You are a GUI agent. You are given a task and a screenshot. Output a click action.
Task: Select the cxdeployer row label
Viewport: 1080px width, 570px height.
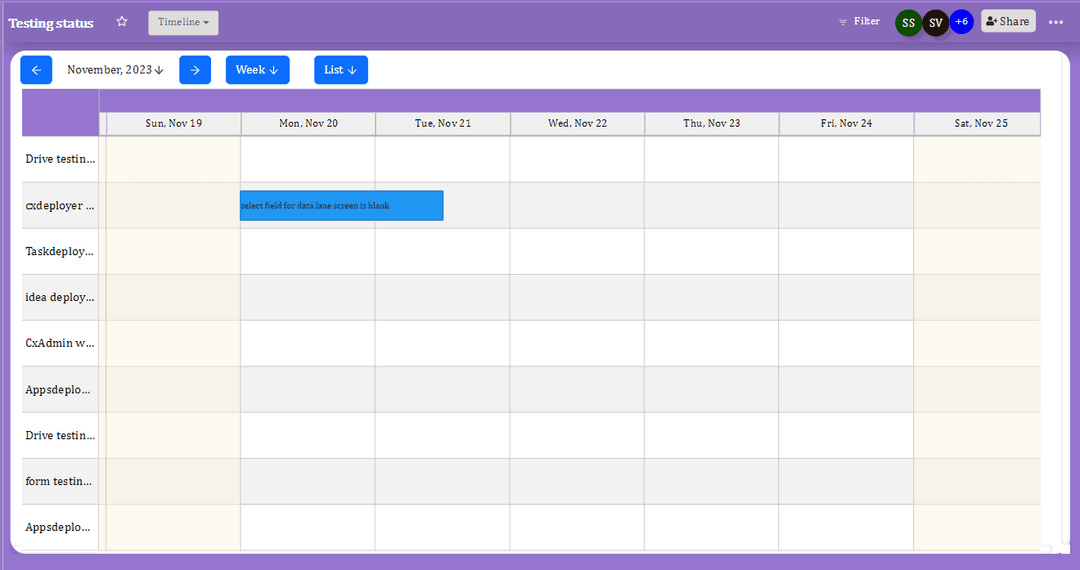click(60, 206)
